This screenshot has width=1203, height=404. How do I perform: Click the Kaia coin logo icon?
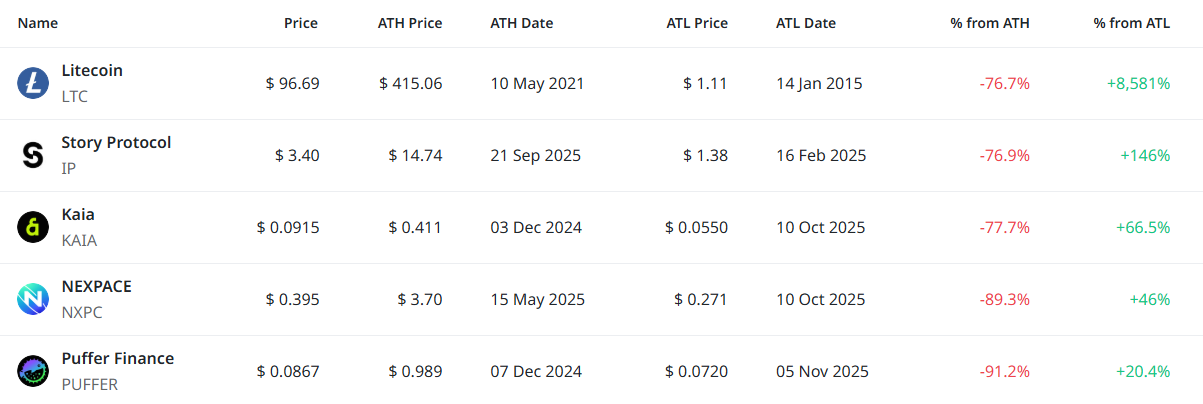click(x=33, y=227)
